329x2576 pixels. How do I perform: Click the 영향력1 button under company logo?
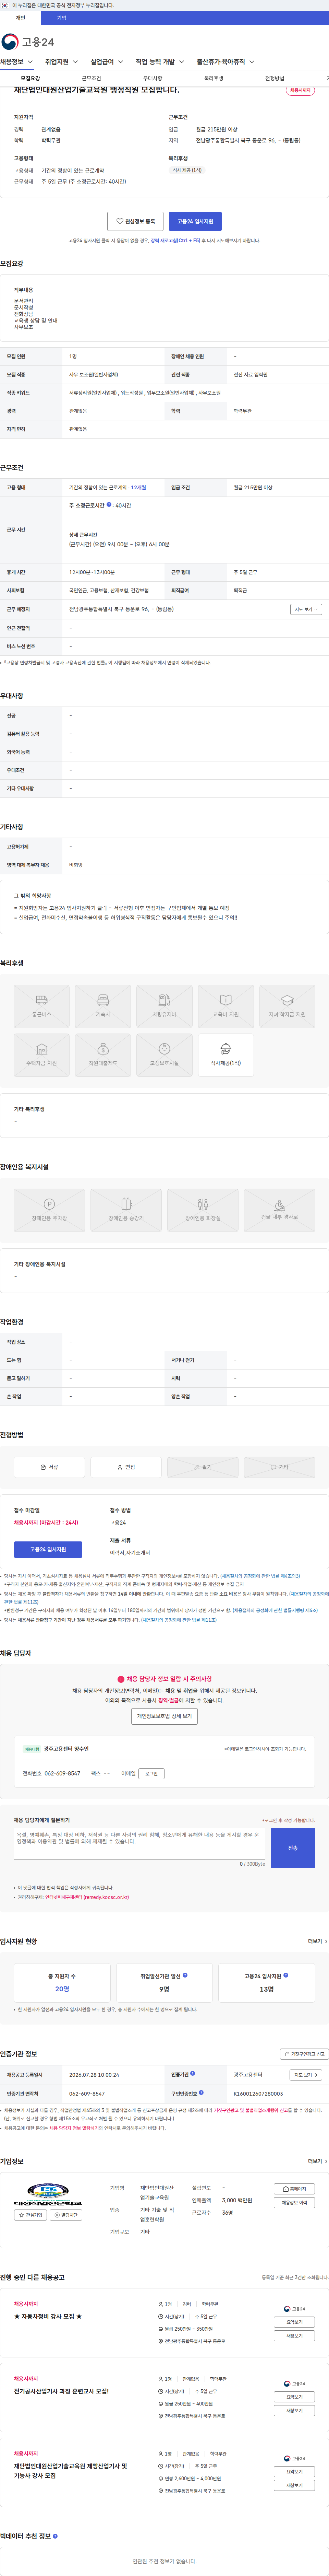pyautogui.click(x=66, y=2215)
